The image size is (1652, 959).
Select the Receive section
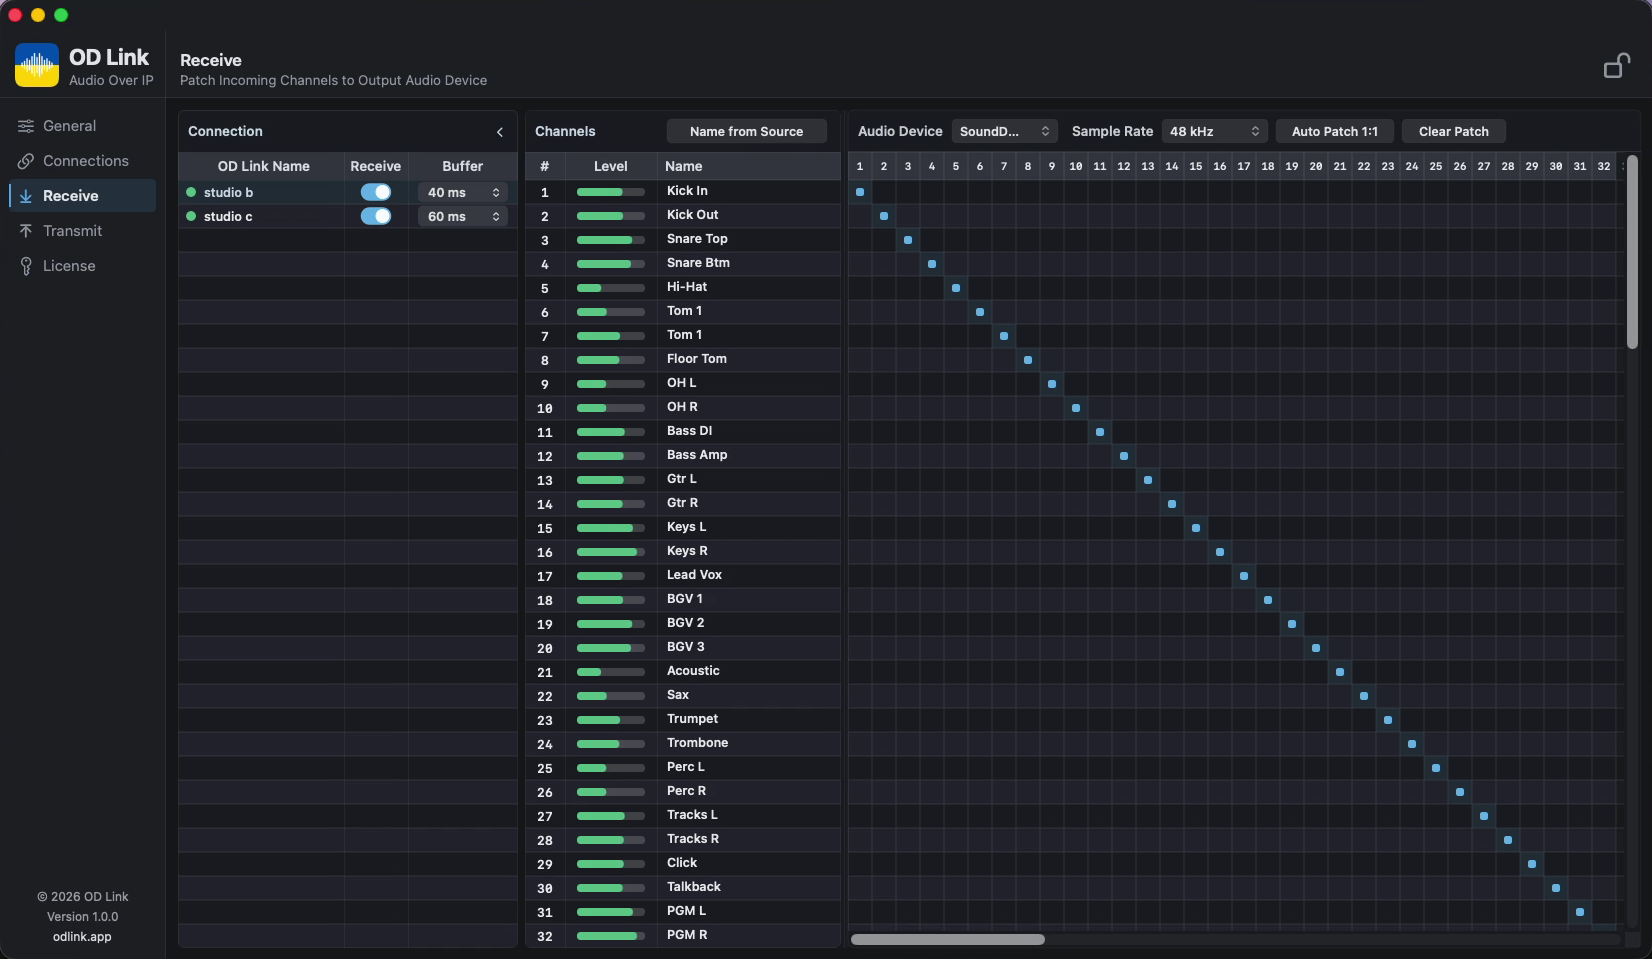82,196
